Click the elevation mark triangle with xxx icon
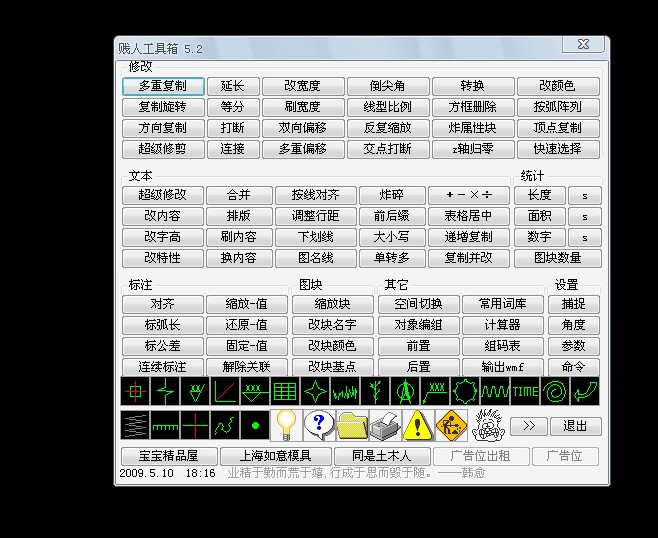Image resolution: width=658 pixels, height=538 pixels. click(x=255, y=391)
